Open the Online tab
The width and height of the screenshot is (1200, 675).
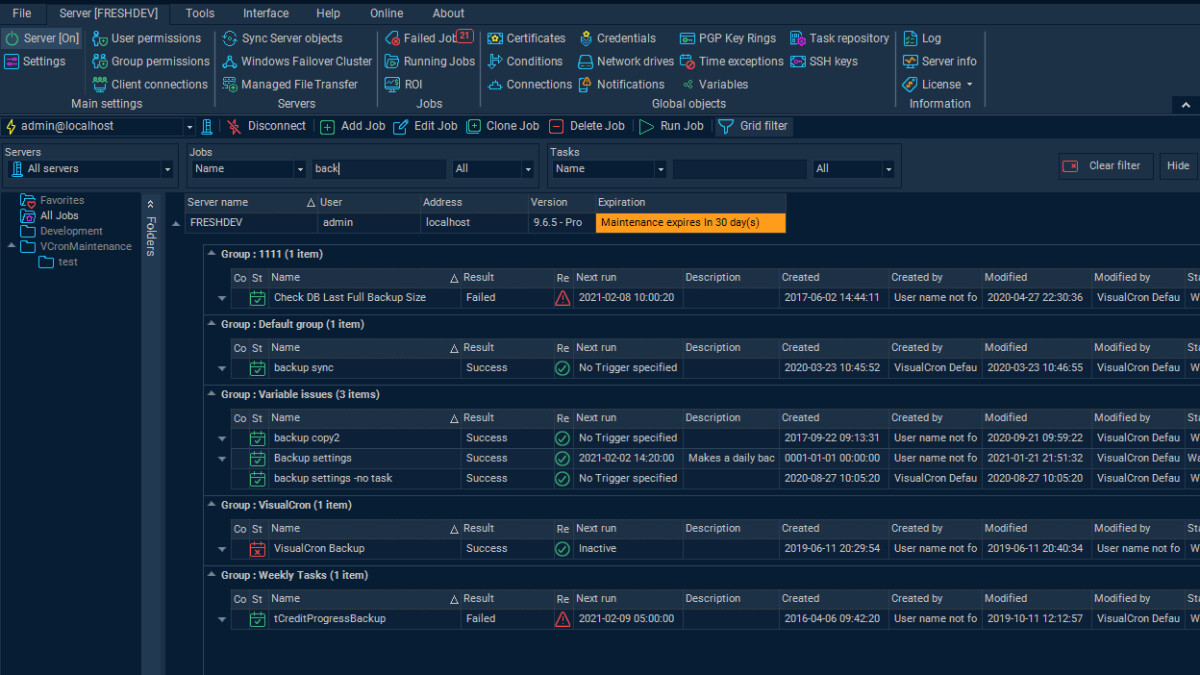(x=386, y=13)
